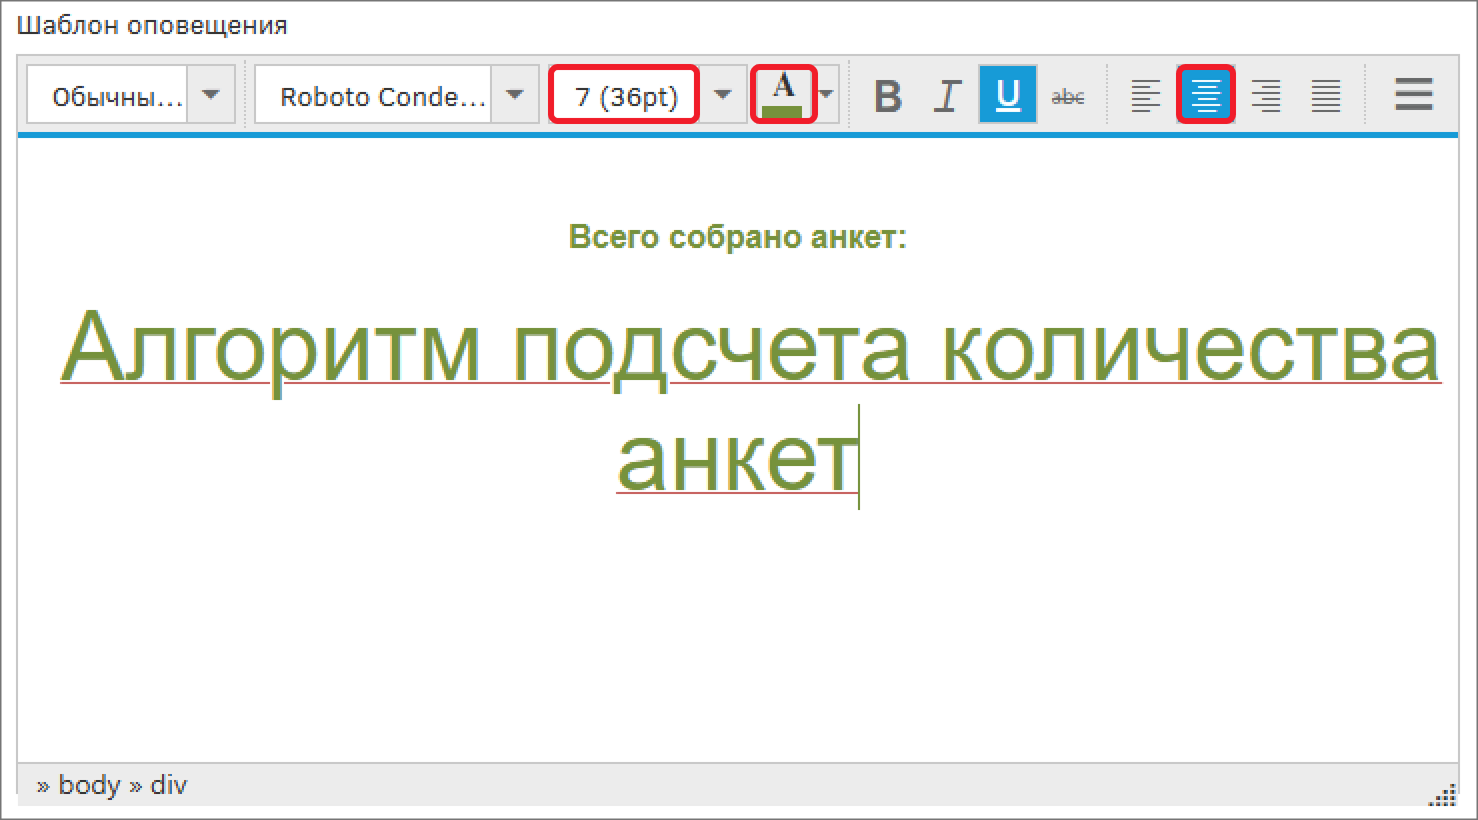Open the font size dropdown arrow
This screenshot has width=1478, height=820.
coord(722,94)
